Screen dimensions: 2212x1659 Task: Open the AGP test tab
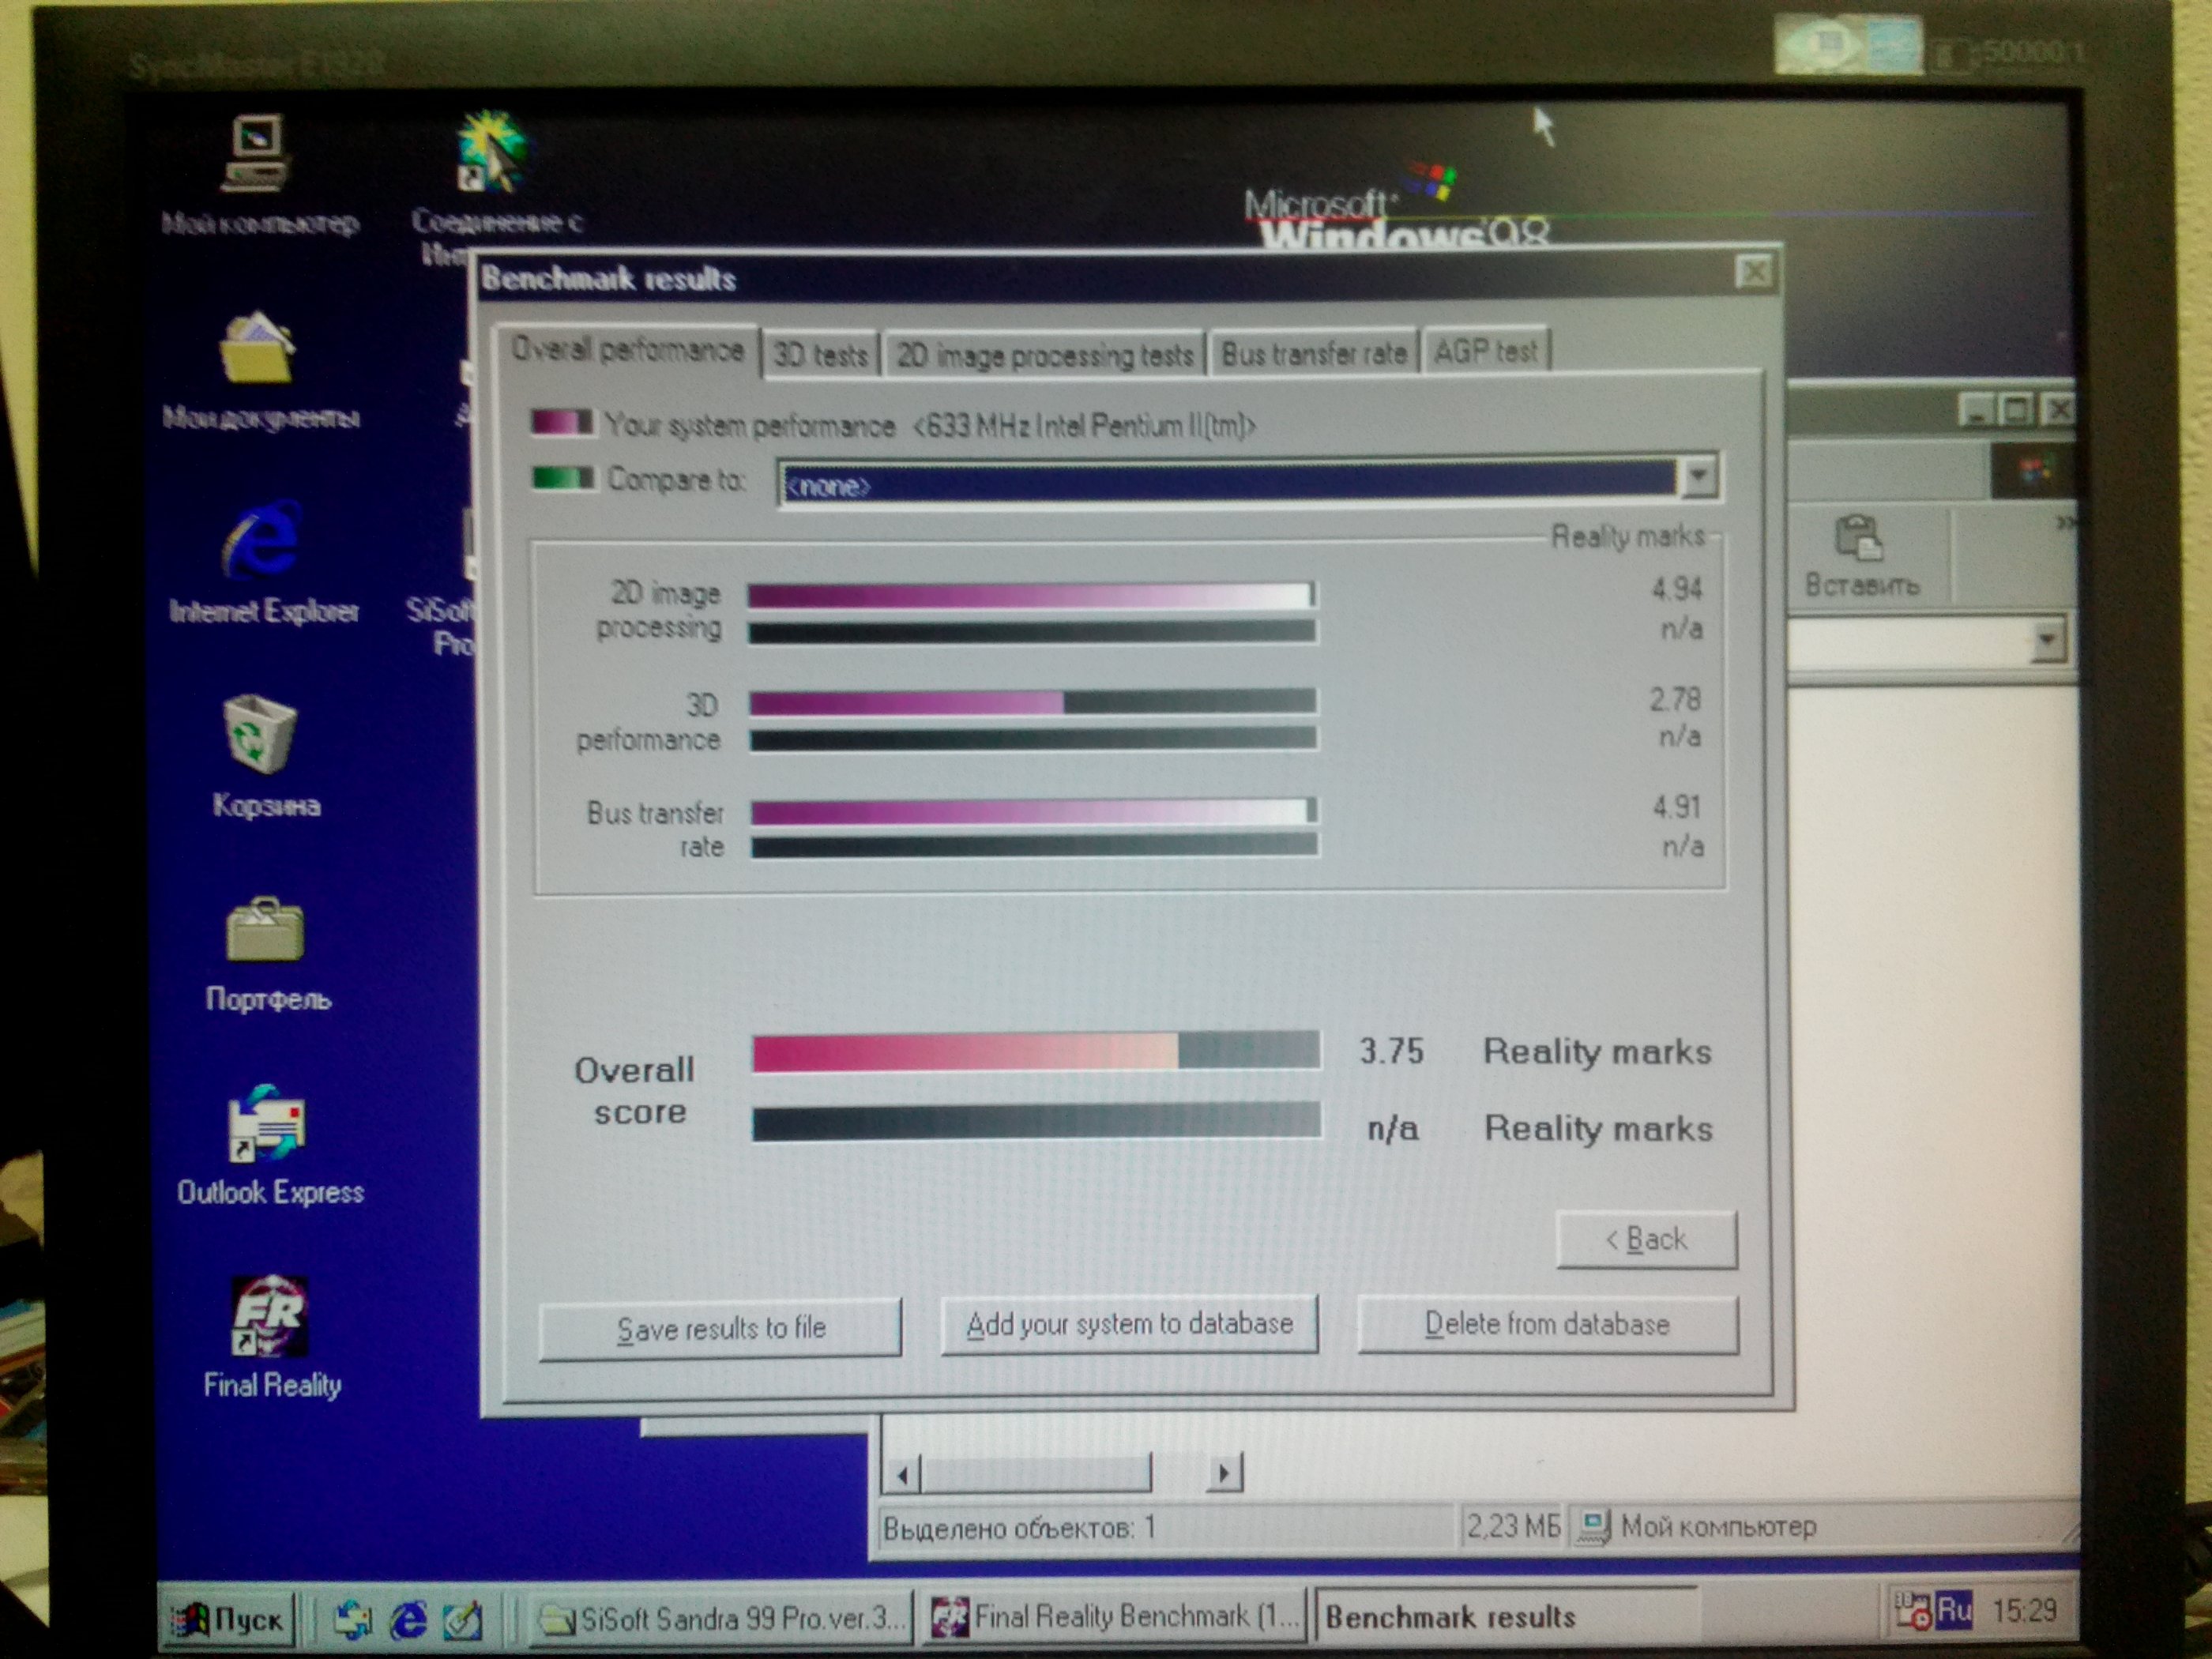[x=1485, y=352]
